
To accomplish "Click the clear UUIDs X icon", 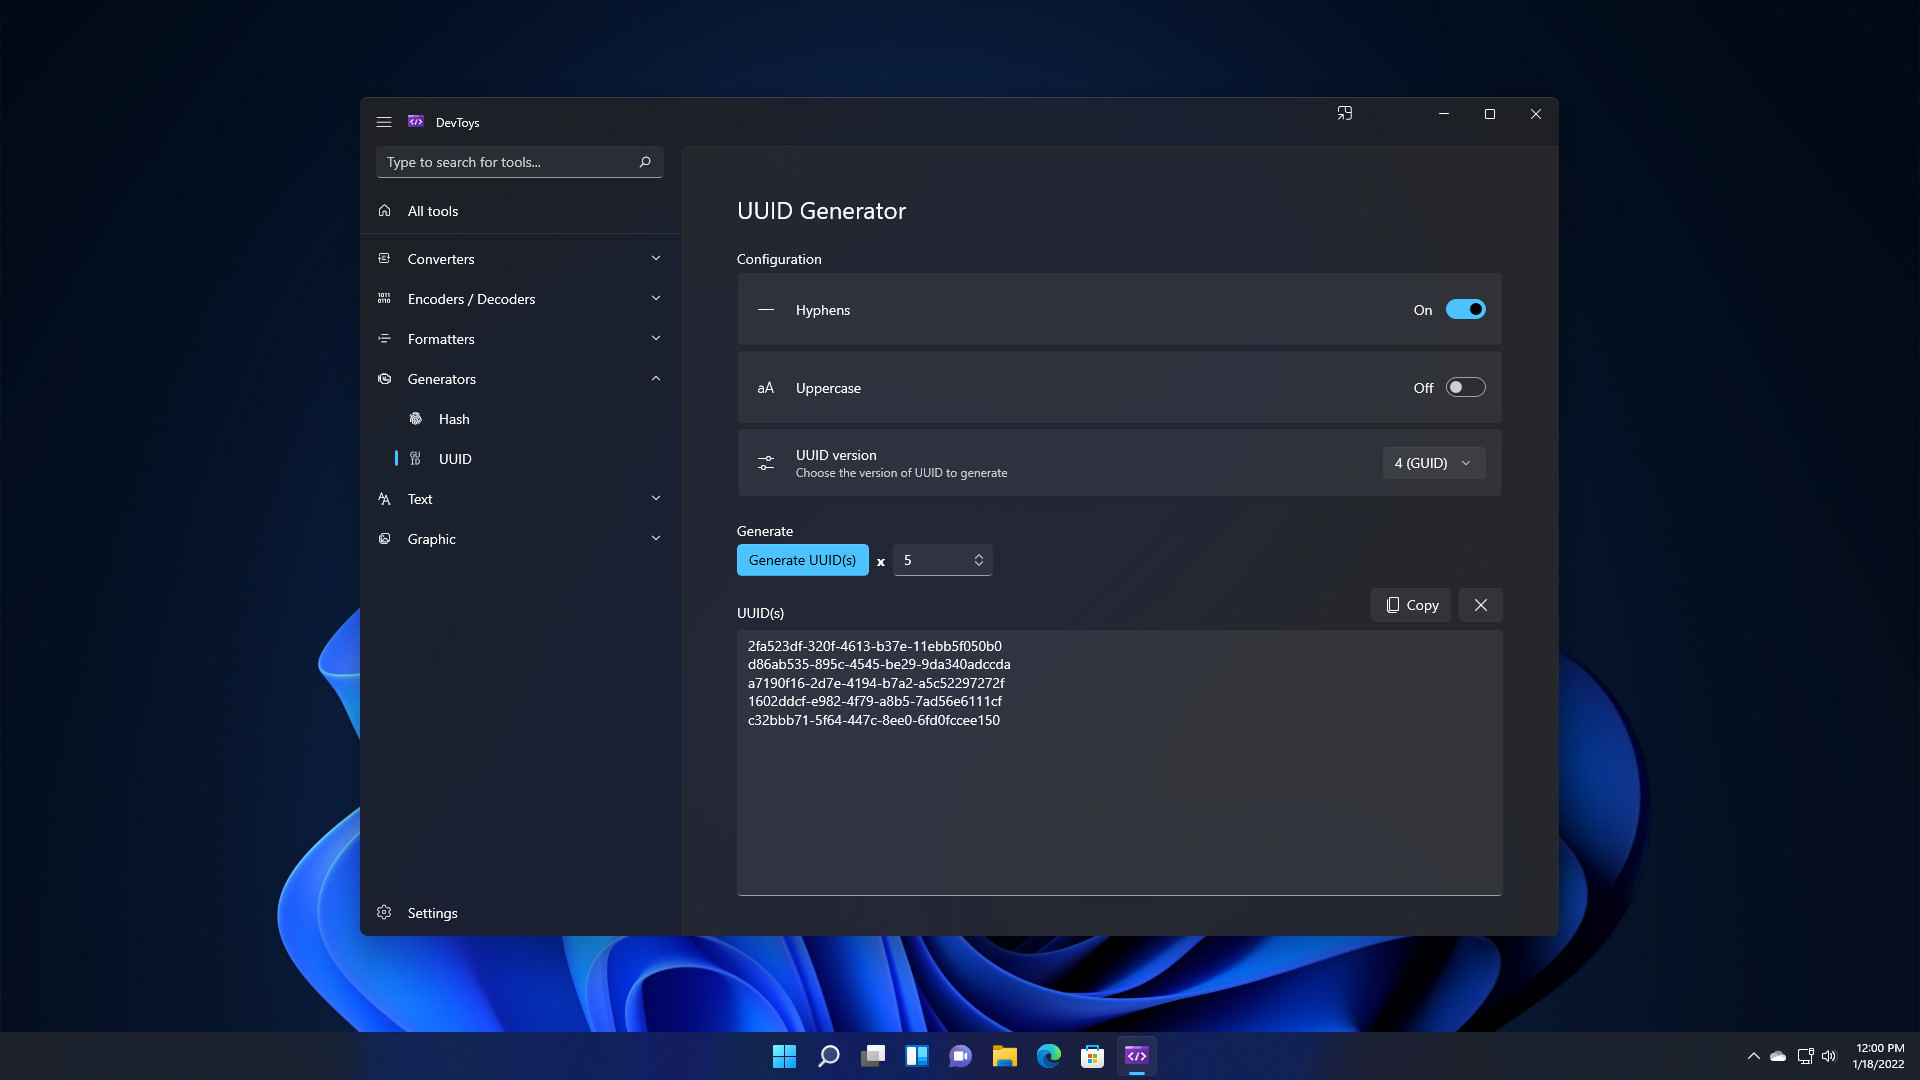I will point(1481,604).
